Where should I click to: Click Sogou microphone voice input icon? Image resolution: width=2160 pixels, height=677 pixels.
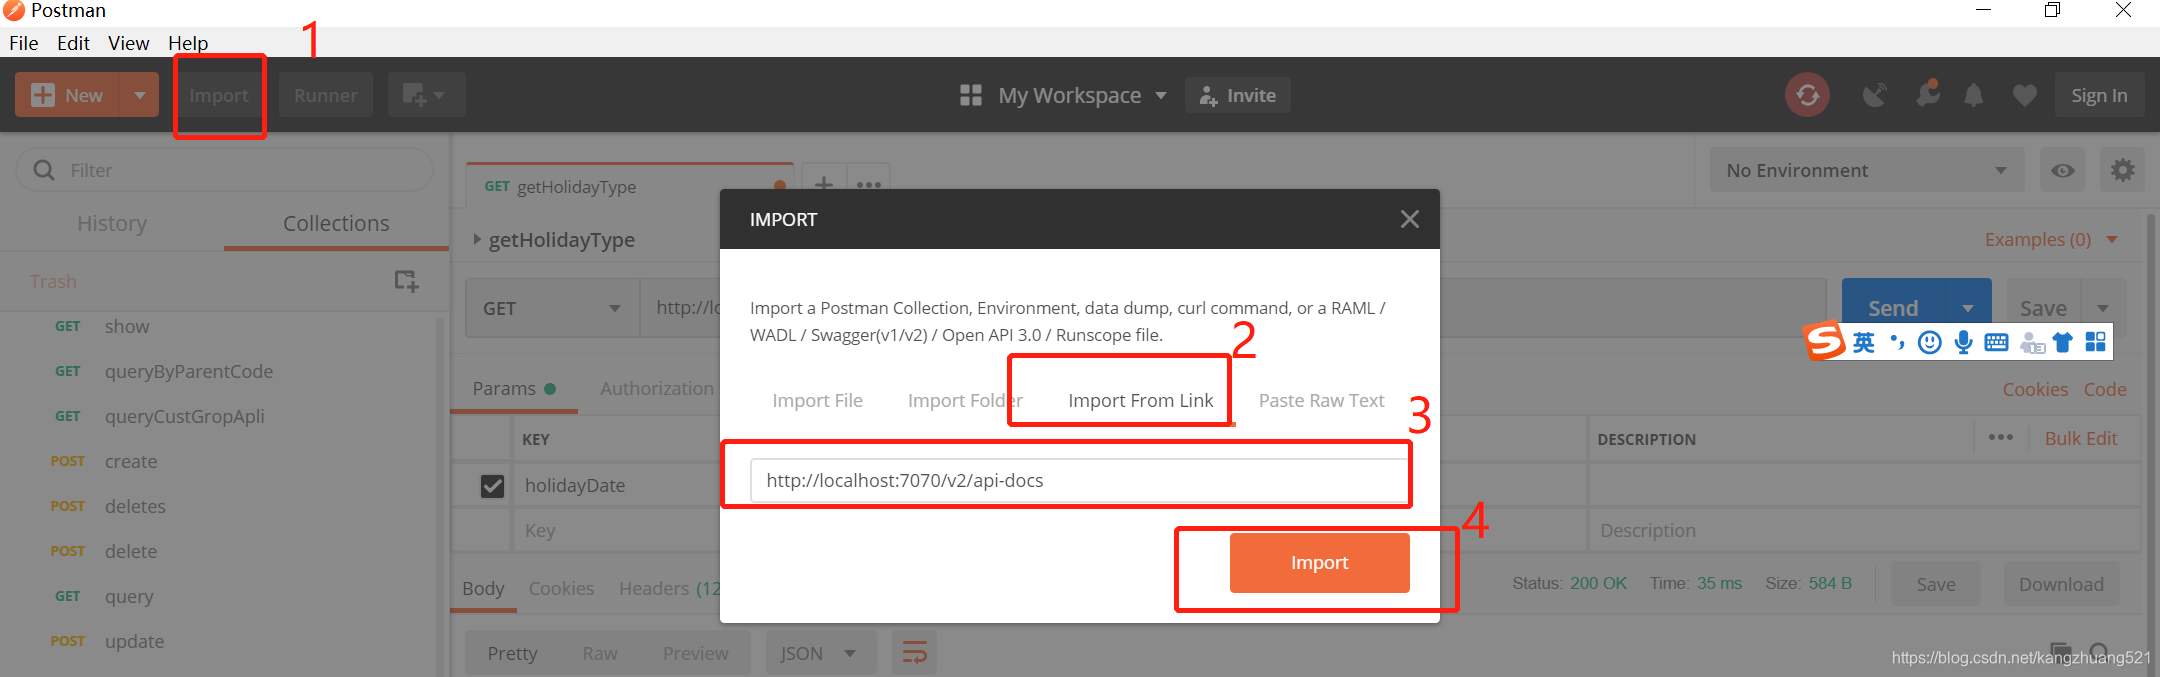pyautogui.click(x=1963, y=342)
